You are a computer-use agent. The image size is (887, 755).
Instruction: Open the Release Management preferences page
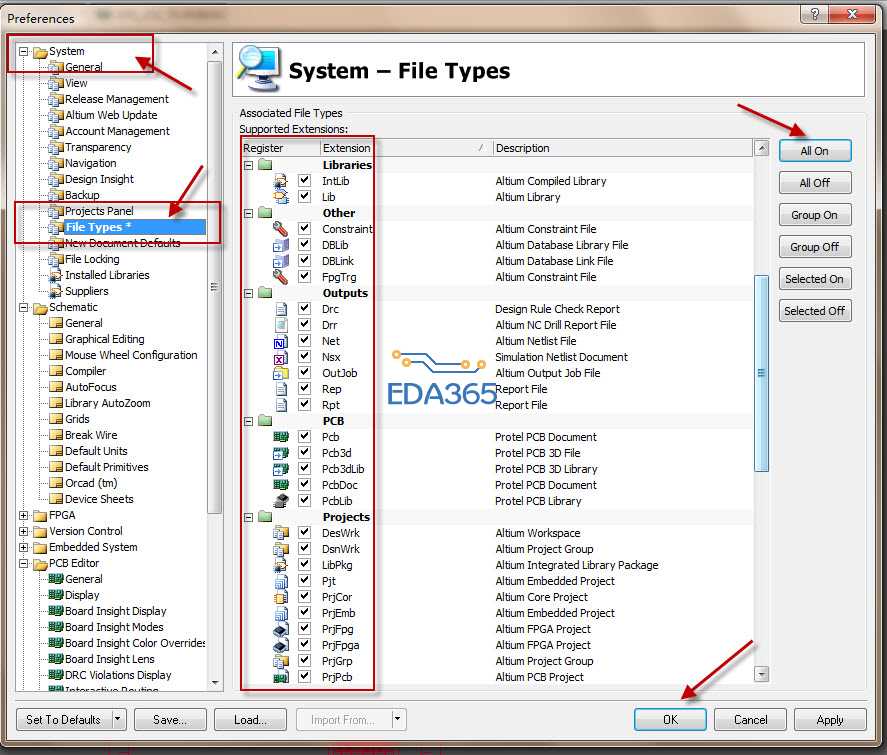click(x=117, y=99)
